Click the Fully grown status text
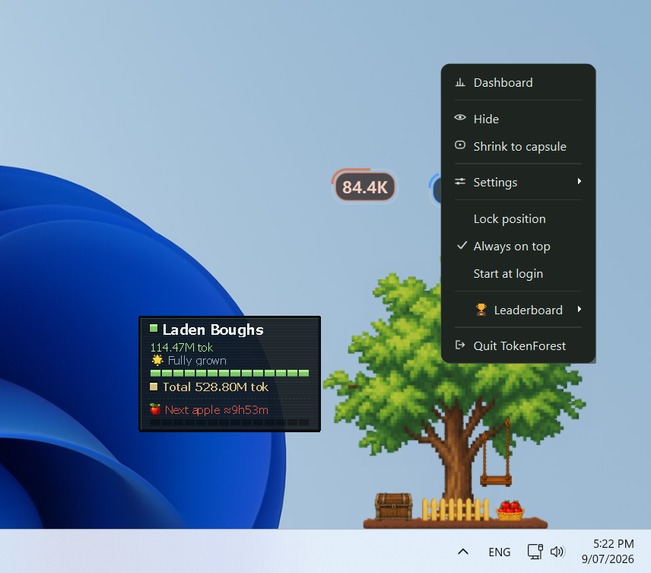Screen dimensions: 651x573 (197, 360)
